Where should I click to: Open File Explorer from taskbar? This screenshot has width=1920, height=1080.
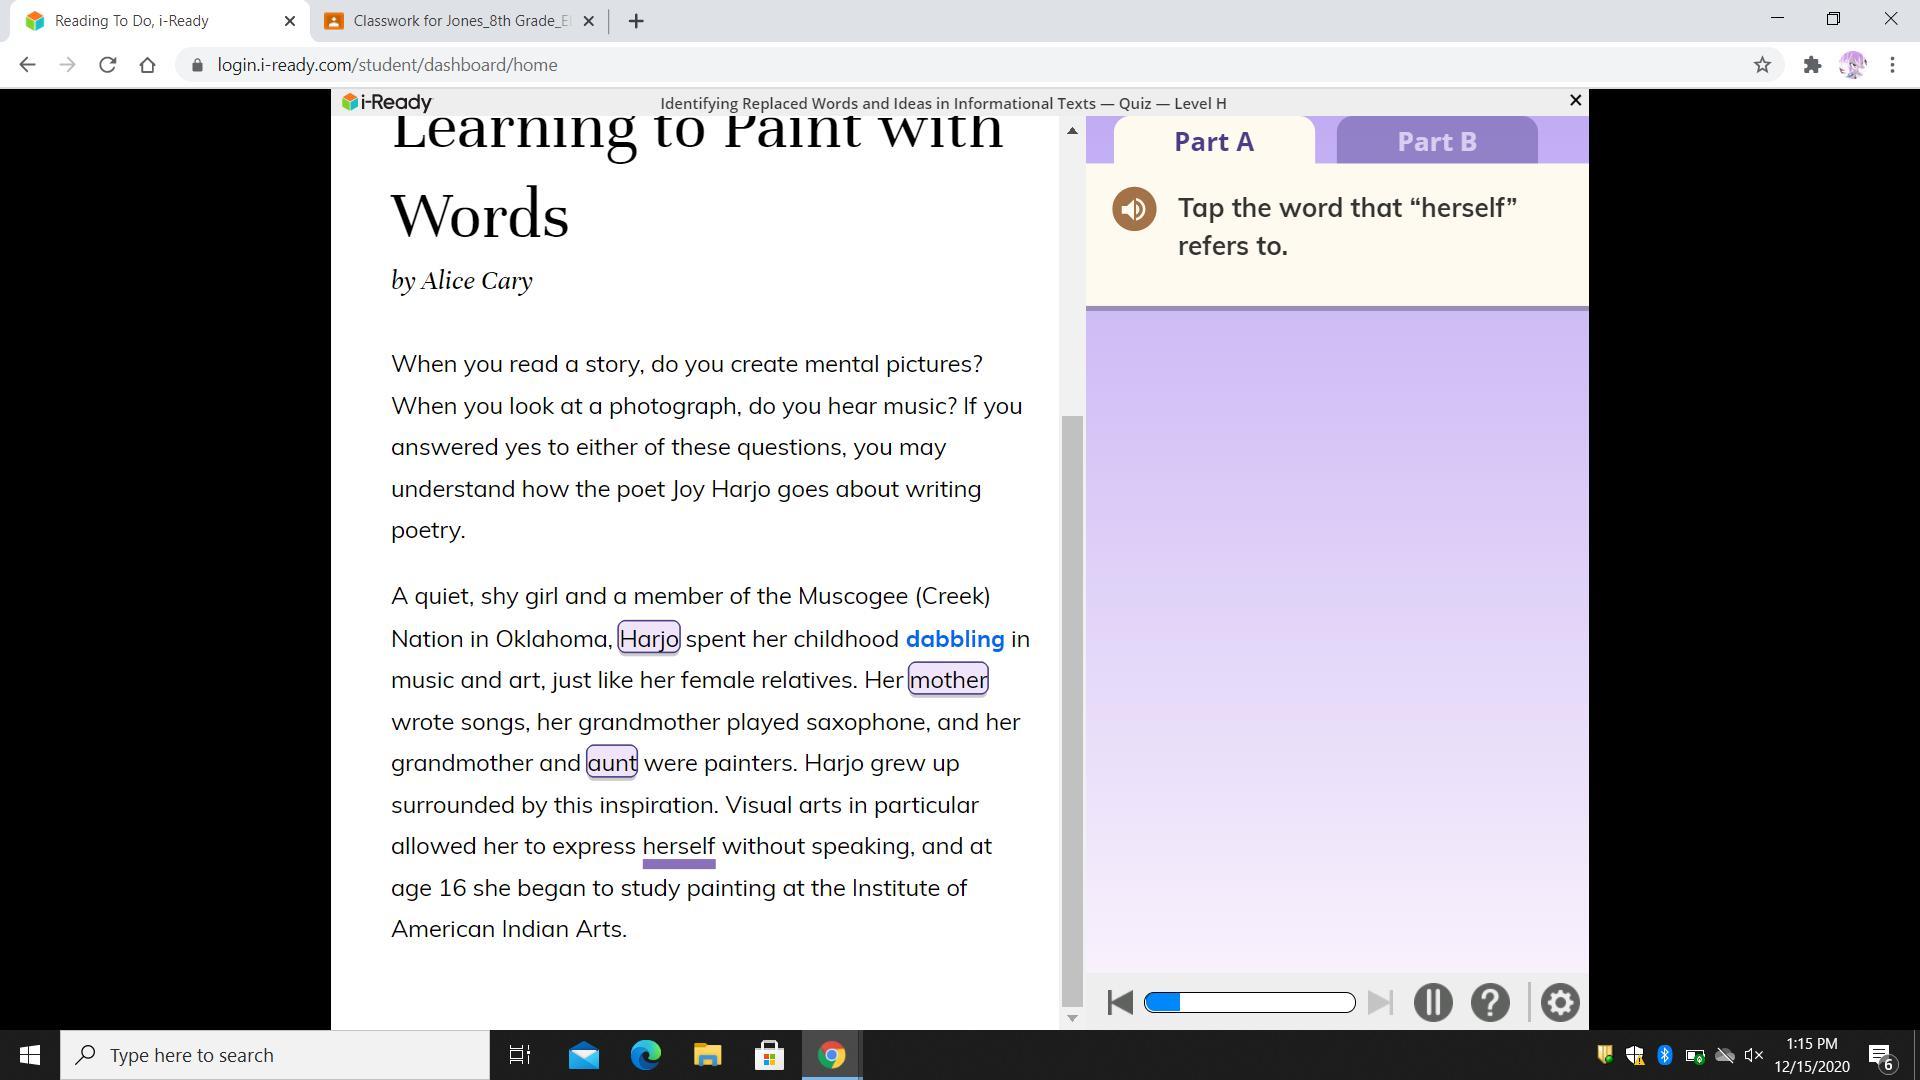coord(707,1055)
